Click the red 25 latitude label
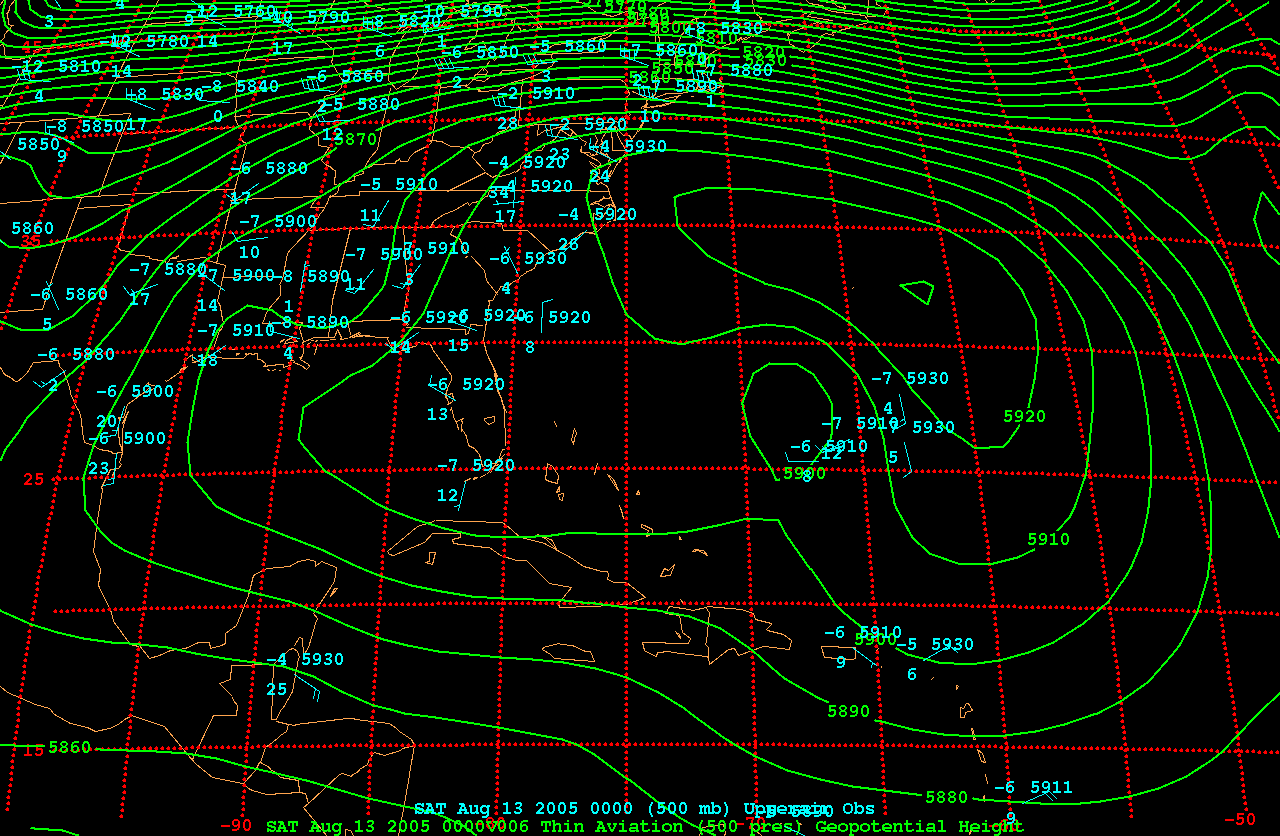Image resolution: width=1280 pixels, height=836 pixels. (33, 479)
